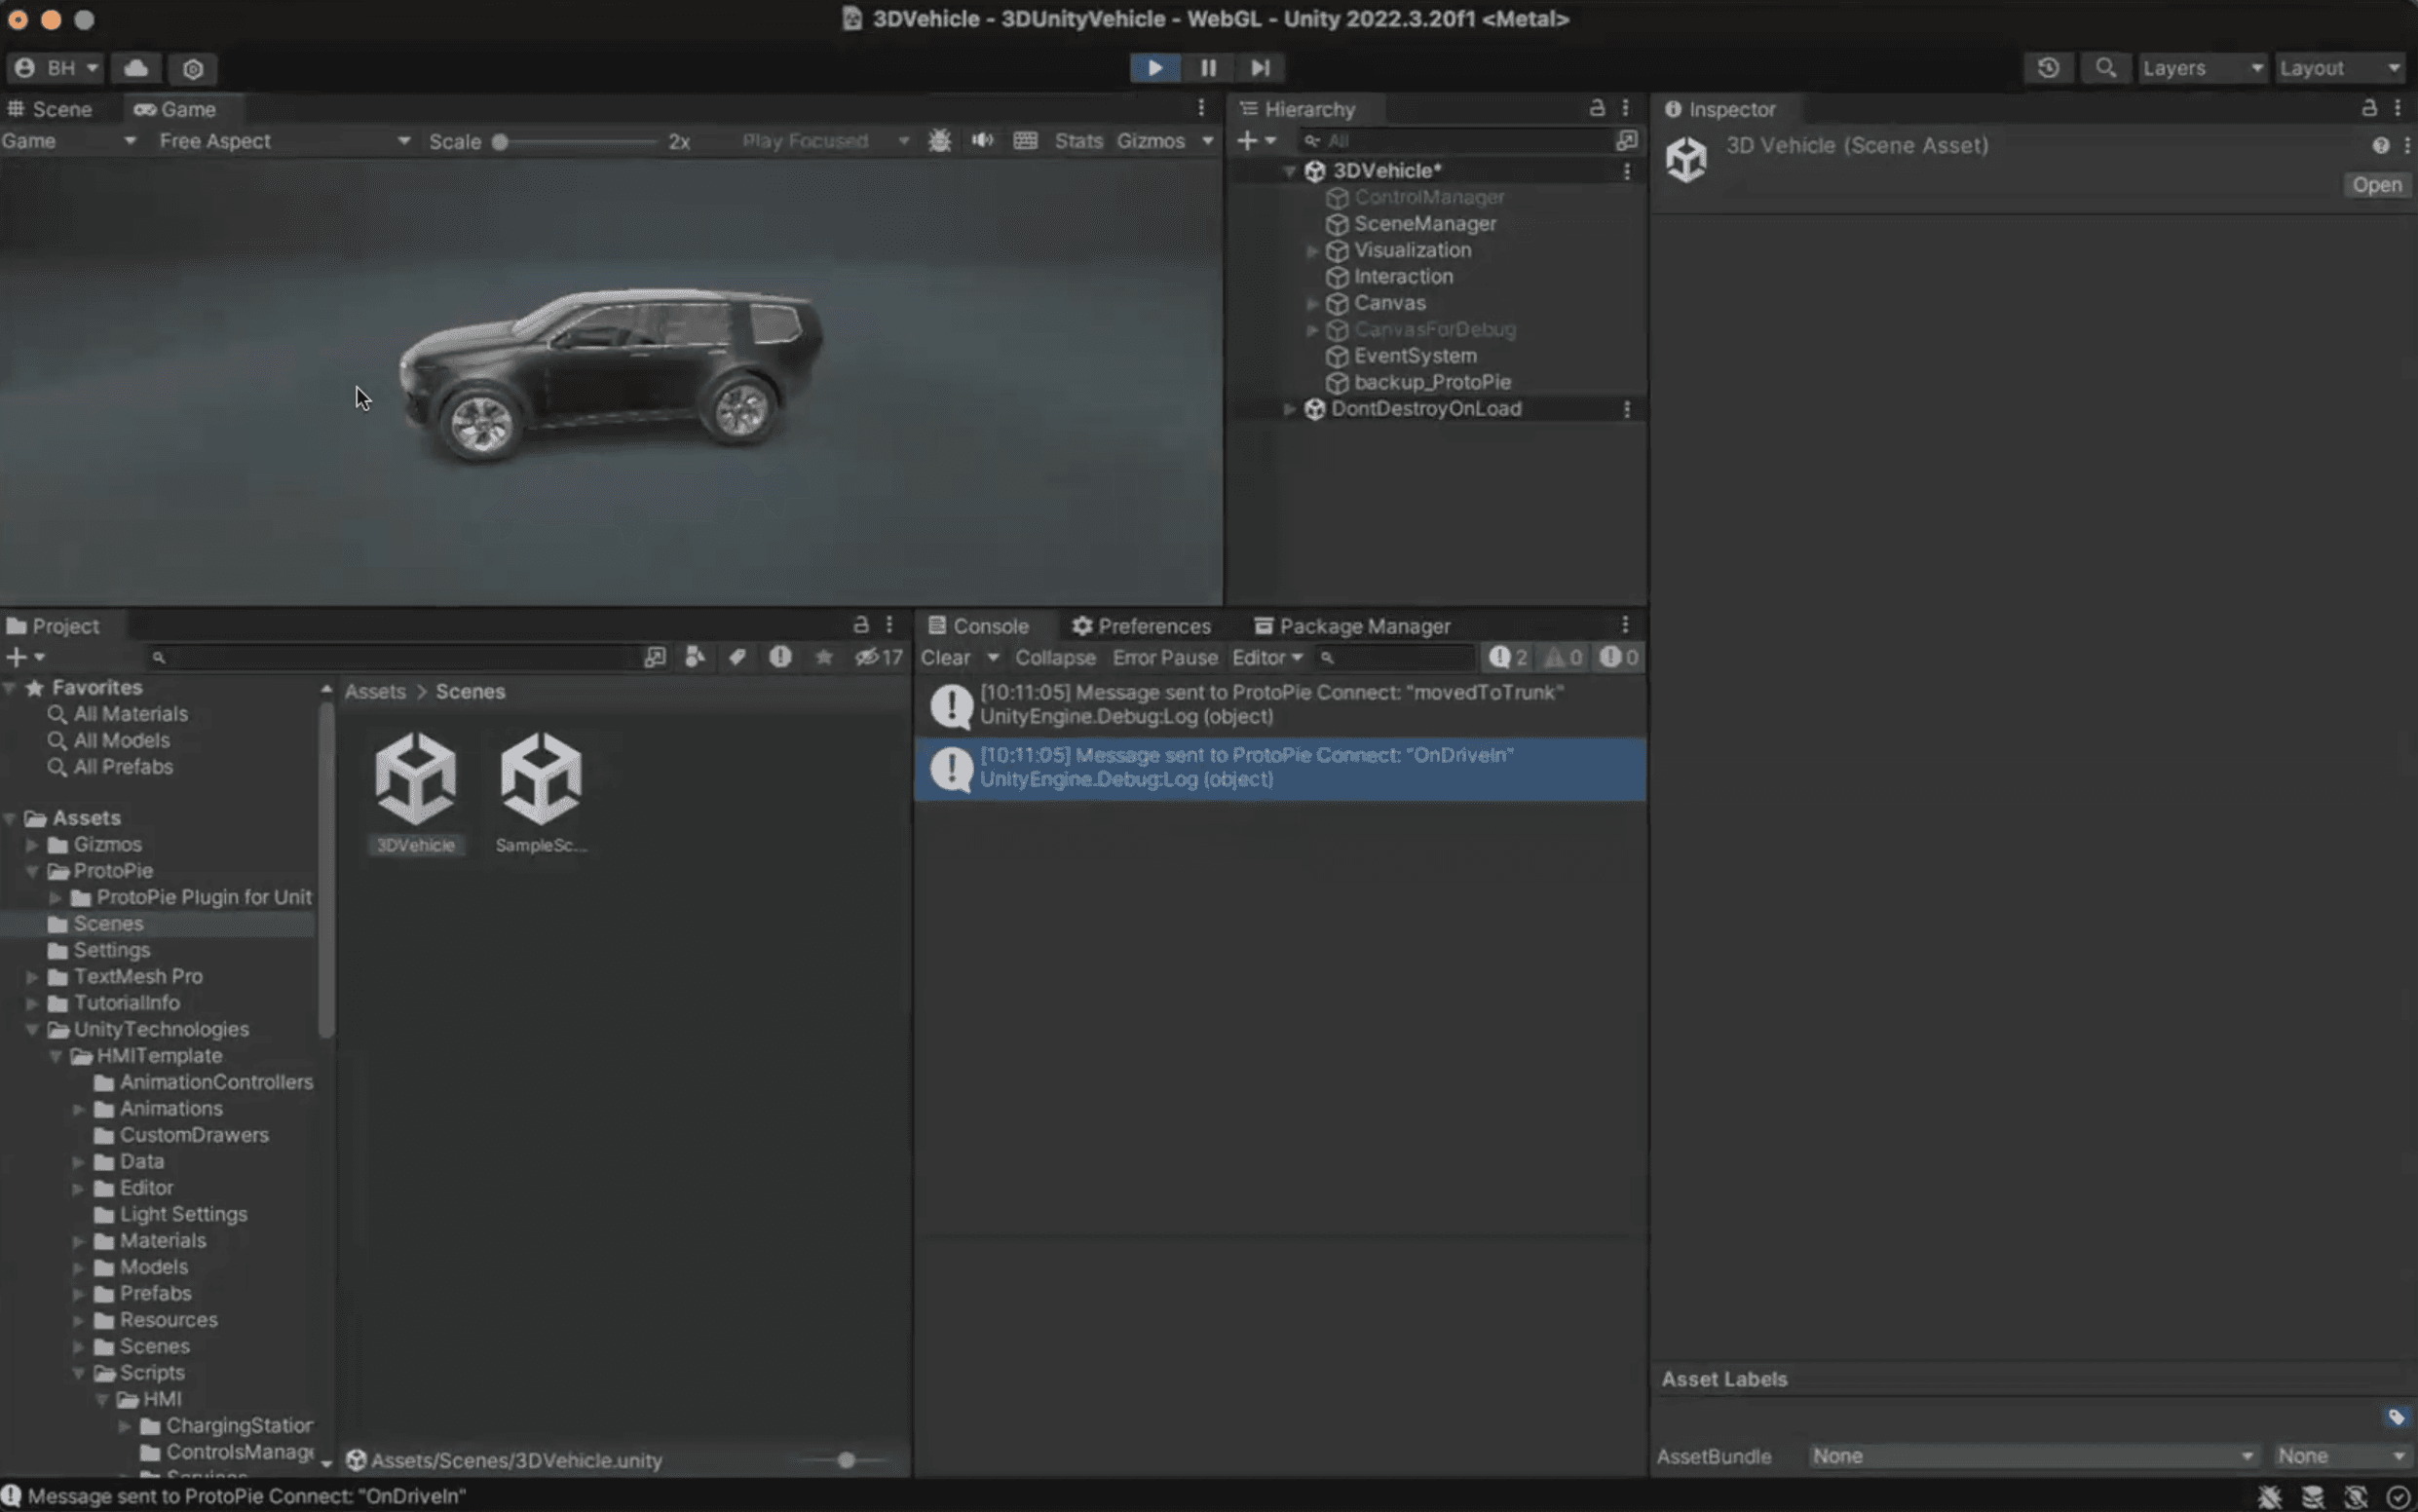Screen dimensions: 2418x1512
Task: Open Unity Cloud services
Action: pos(136,68)
